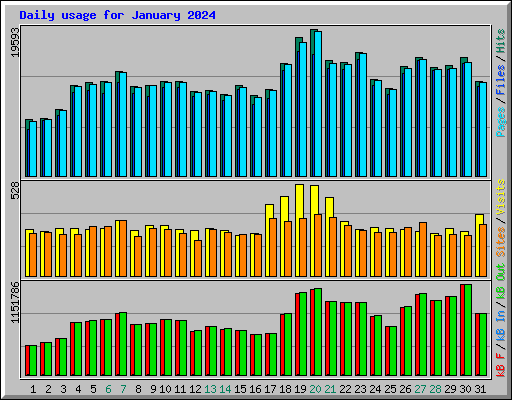512x400 pixels.
Task: Click day 10 on the x-axis
Action: pyautogui.click(x=165, y=389)
